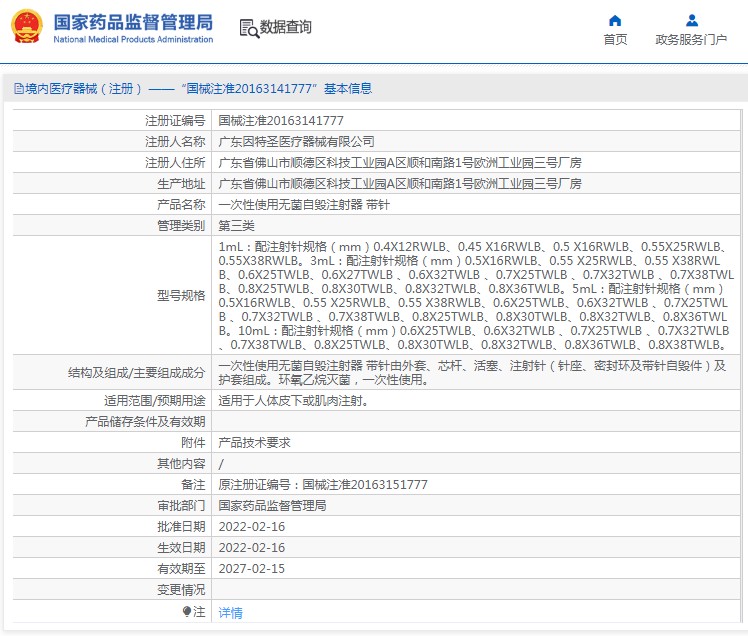Select the 审批部门 label
748x636 pixels.
pos(181,506)
